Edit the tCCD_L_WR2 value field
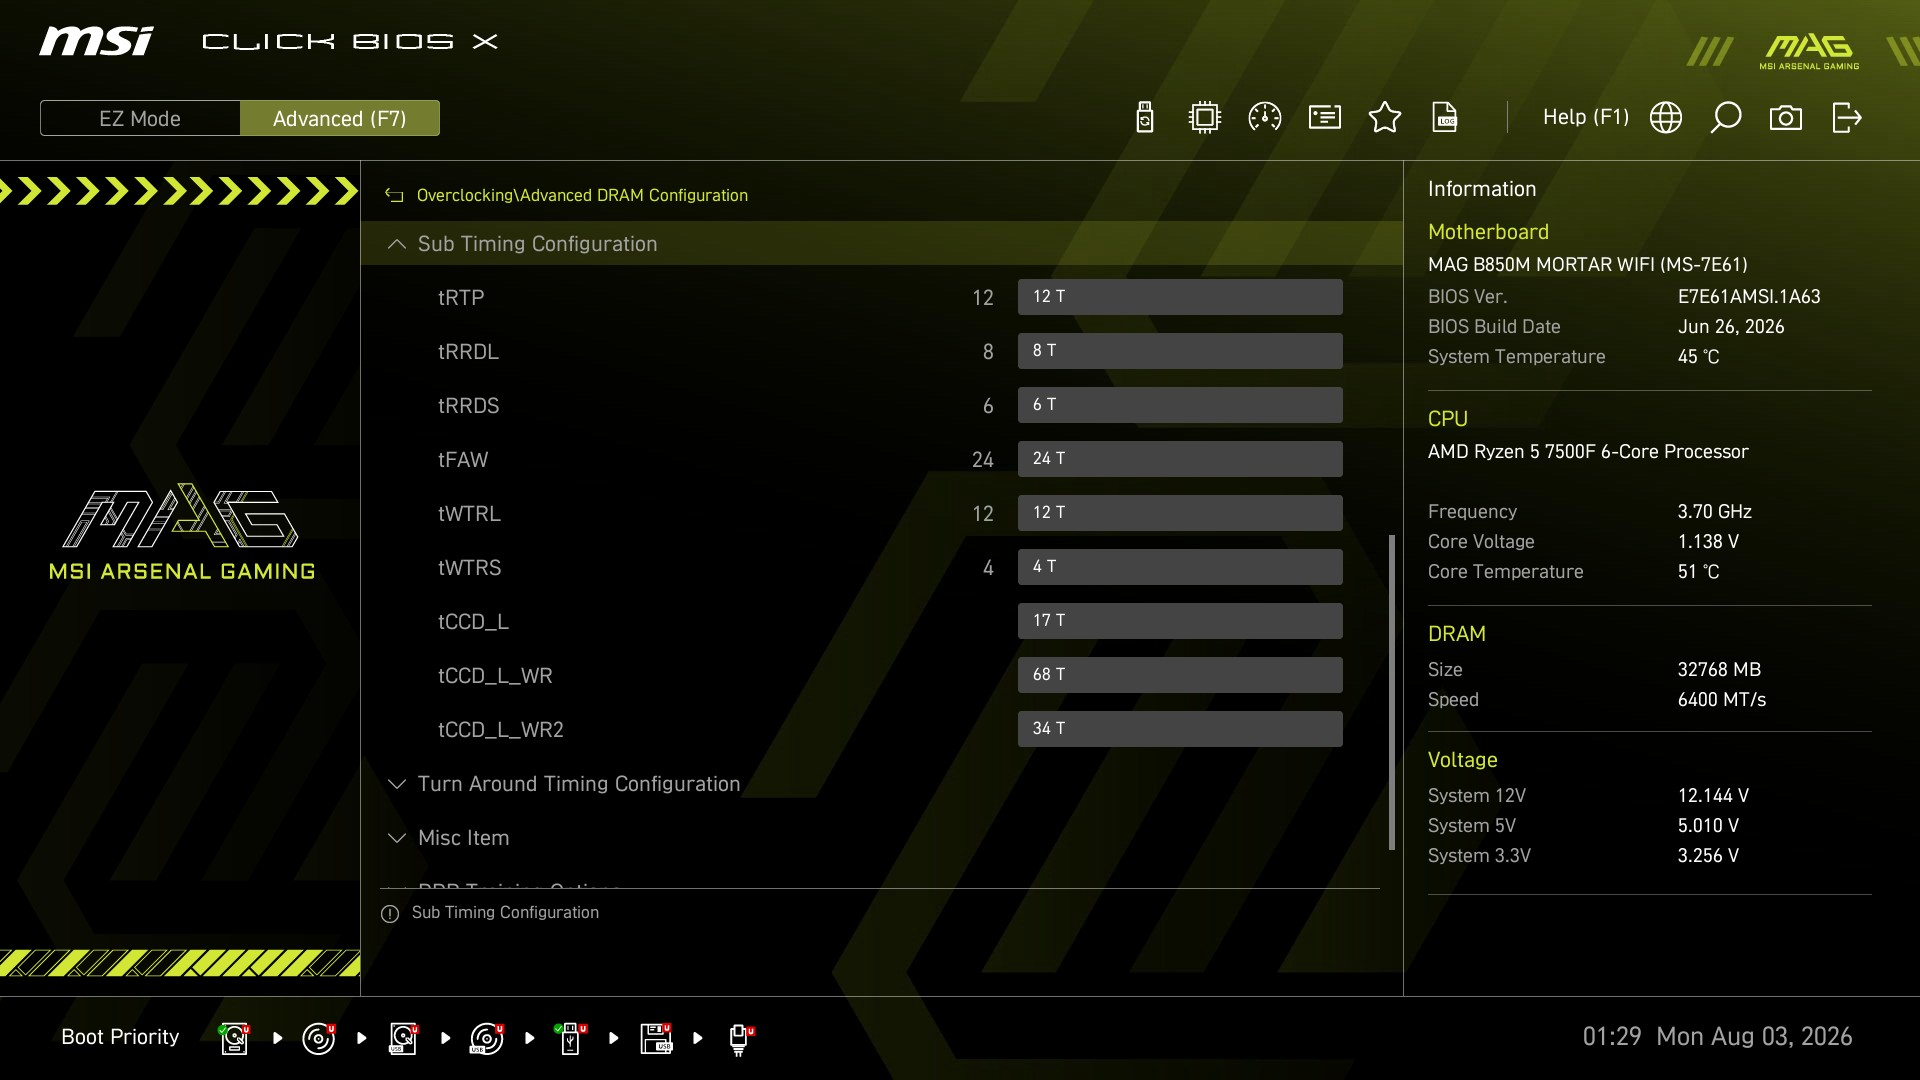This screenshot has height=1080, width=1920. (1180, 729)
